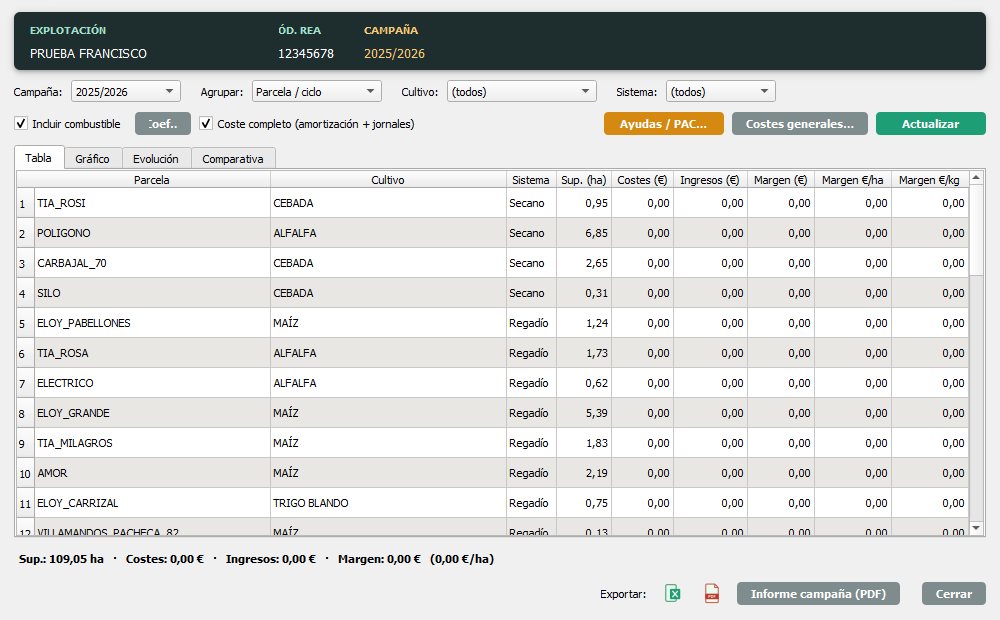Open Sistema (todos) dropdown
This screenshot has width=1000, height=620.
coord(721,92)
